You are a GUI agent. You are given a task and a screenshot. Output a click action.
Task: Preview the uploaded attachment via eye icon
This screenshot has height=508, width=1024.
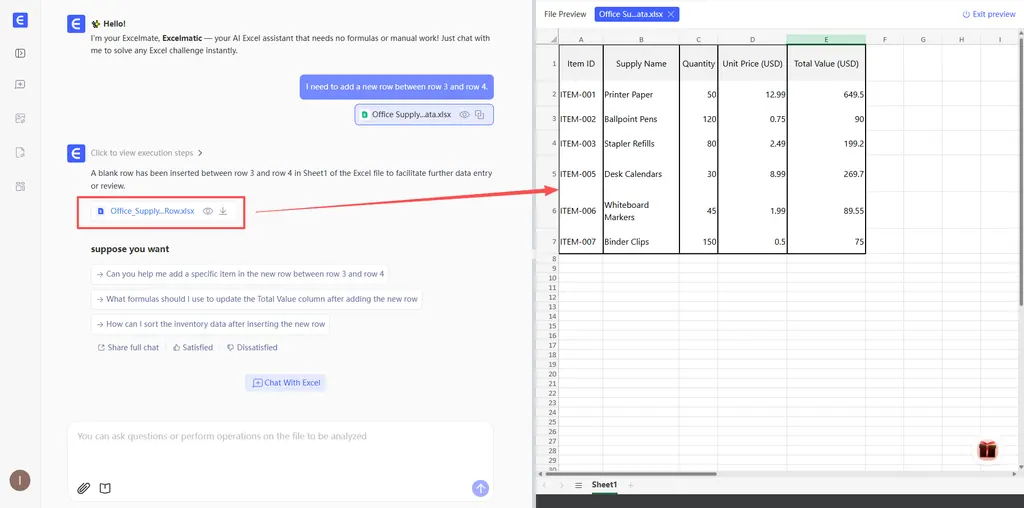(464, 115)
